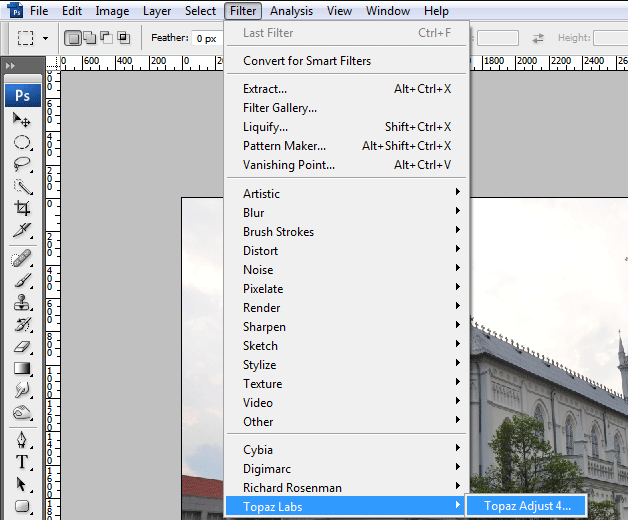Open the tool preset picker arrow
Screen dimensions: 628x520
pyautogui.click(x=45, y=38)
